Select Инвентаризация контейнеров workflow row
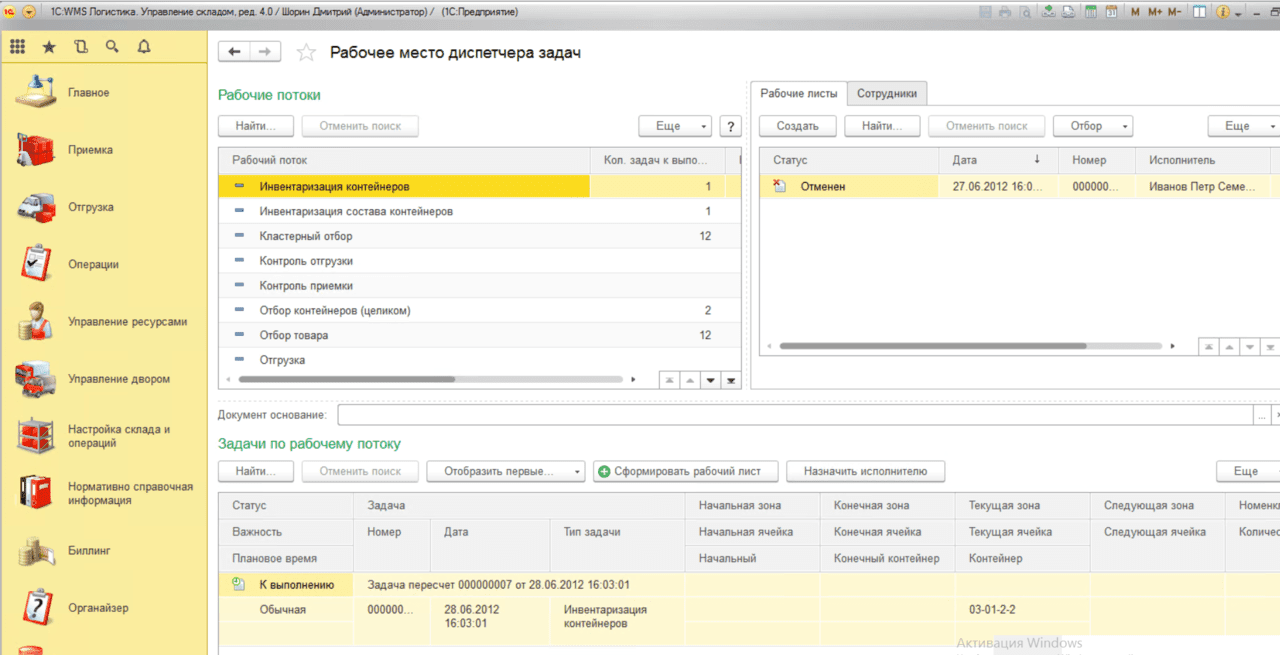Screen dimensions: 1280x655 pos(479,186)
